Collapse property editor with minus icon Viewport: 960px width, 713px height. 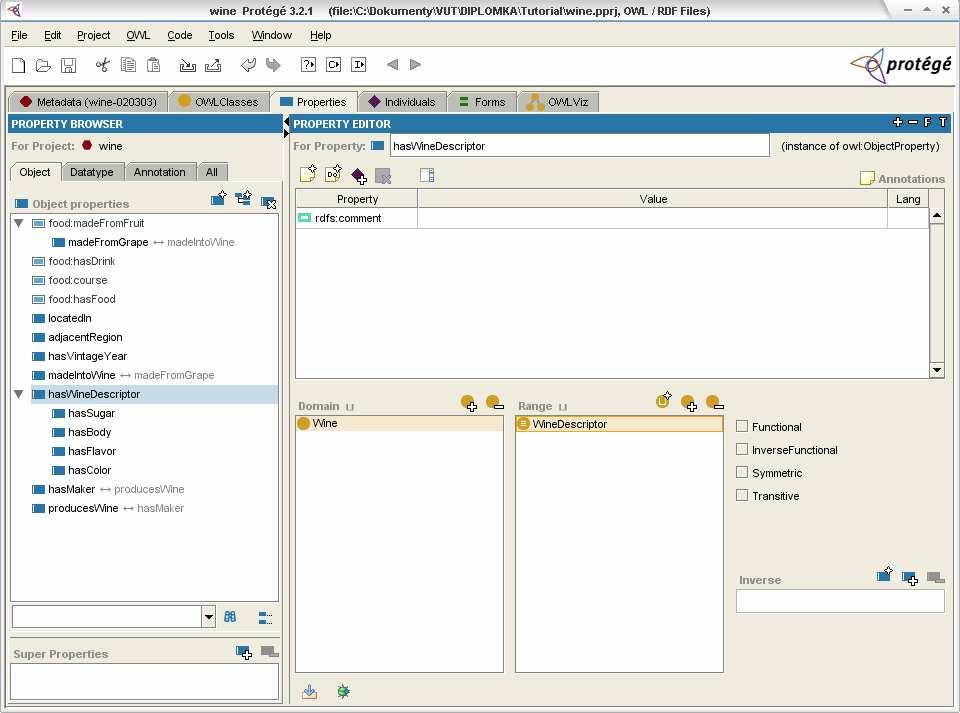[913, 122]
